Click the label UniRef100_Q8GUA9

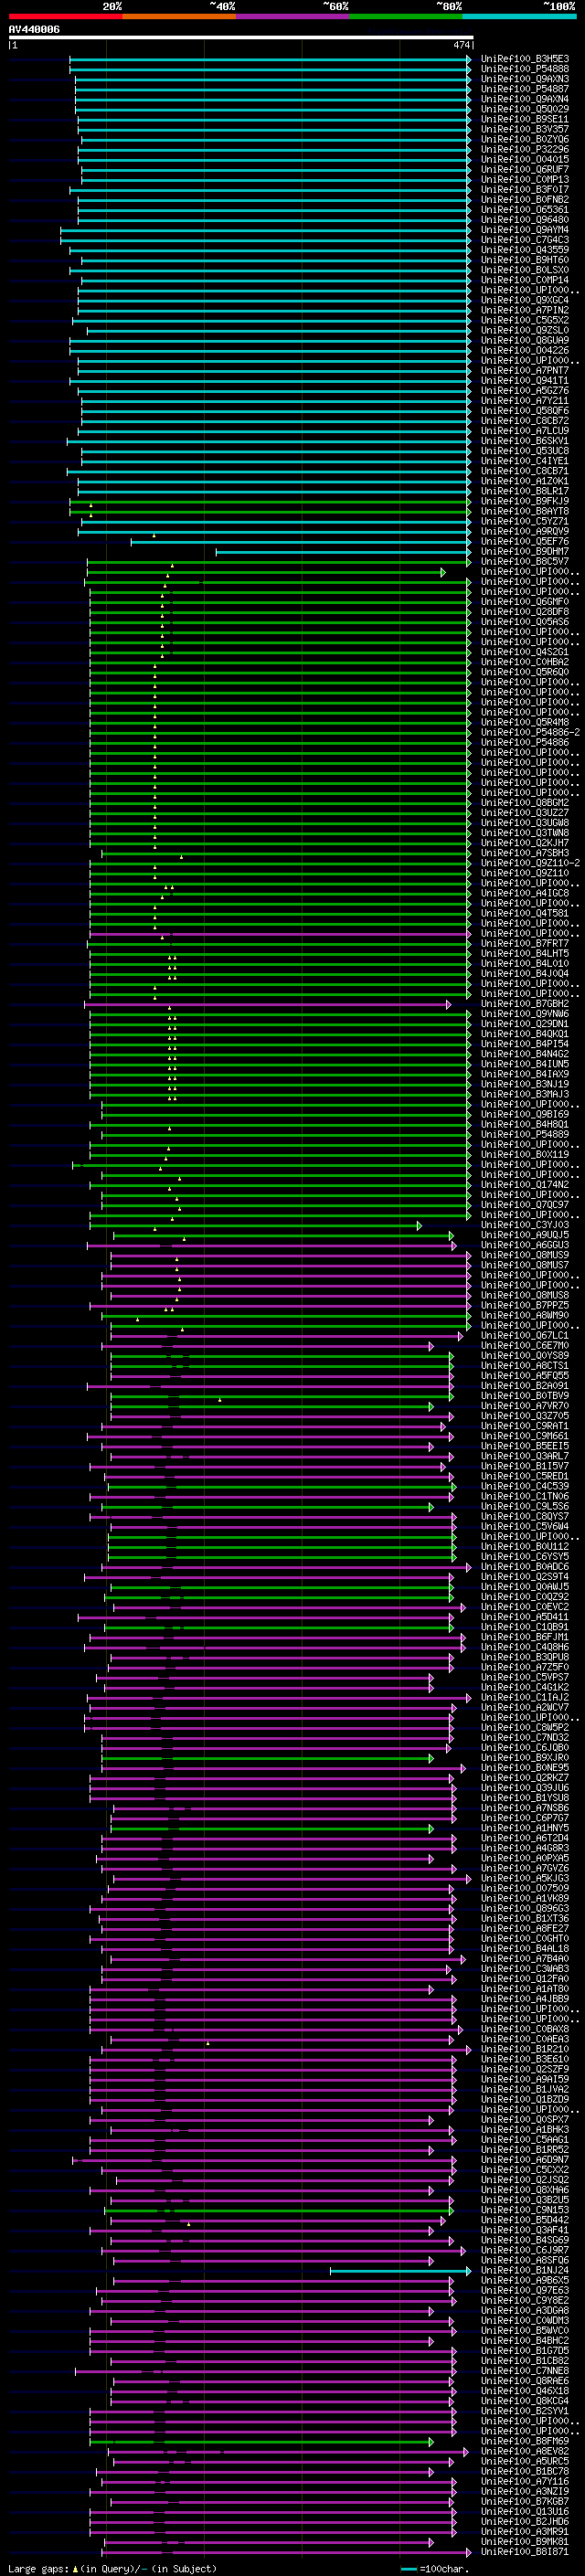[x=525, y=340]
